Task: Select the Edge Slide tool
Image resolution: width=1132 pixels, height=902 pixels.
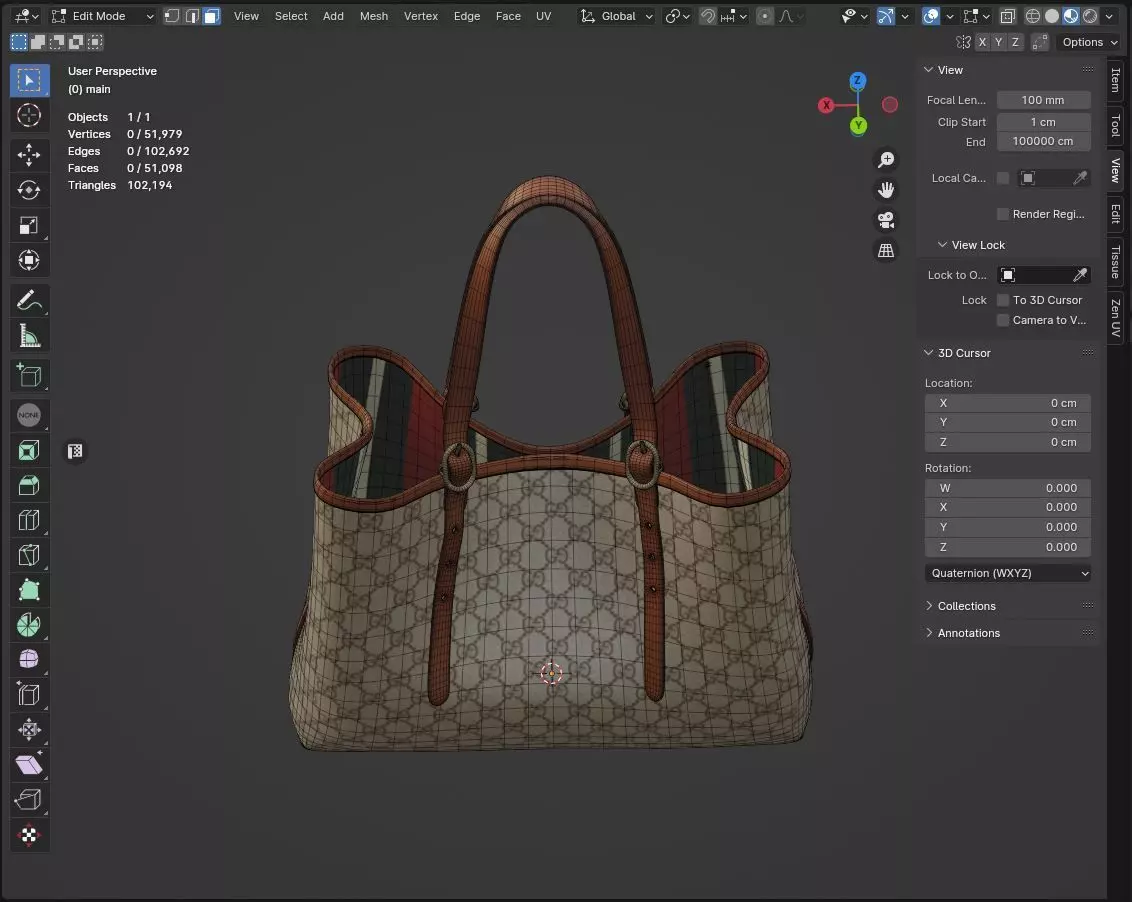Action: (x=29, y=695)
